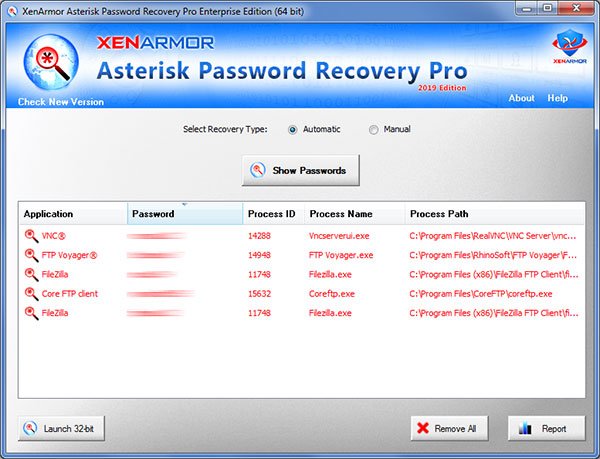This screenshot has height=459, width=600.
Task: Sort by the Application column header
Action: 73,214
